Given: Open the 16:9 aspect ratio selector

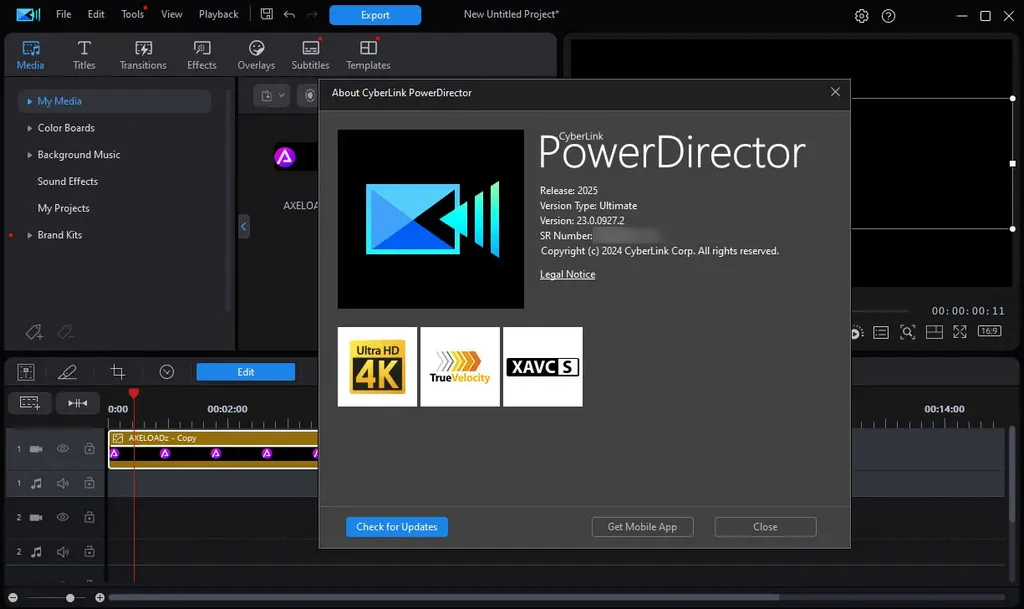Looking at the screenshot, I should (989, 331).
